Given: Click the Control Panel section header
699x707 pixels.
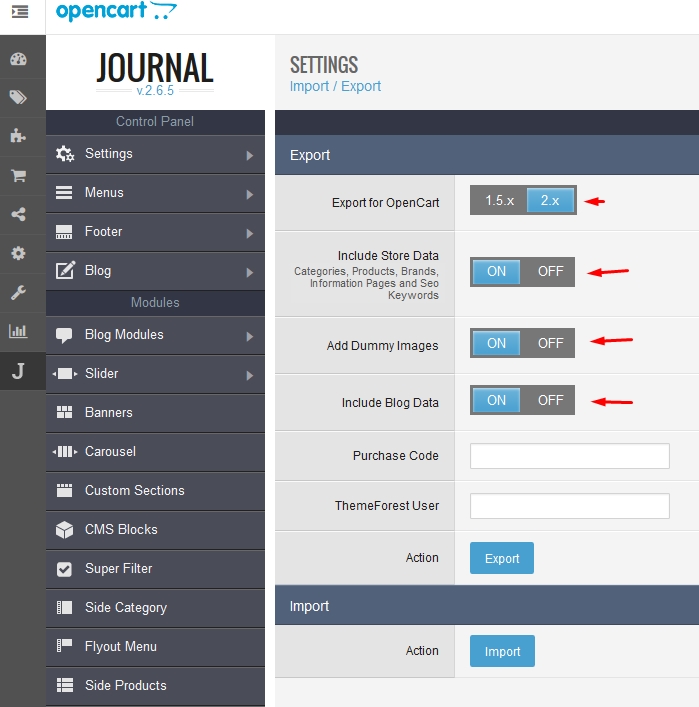Looking at the screenshot, I should pos(155,122).
